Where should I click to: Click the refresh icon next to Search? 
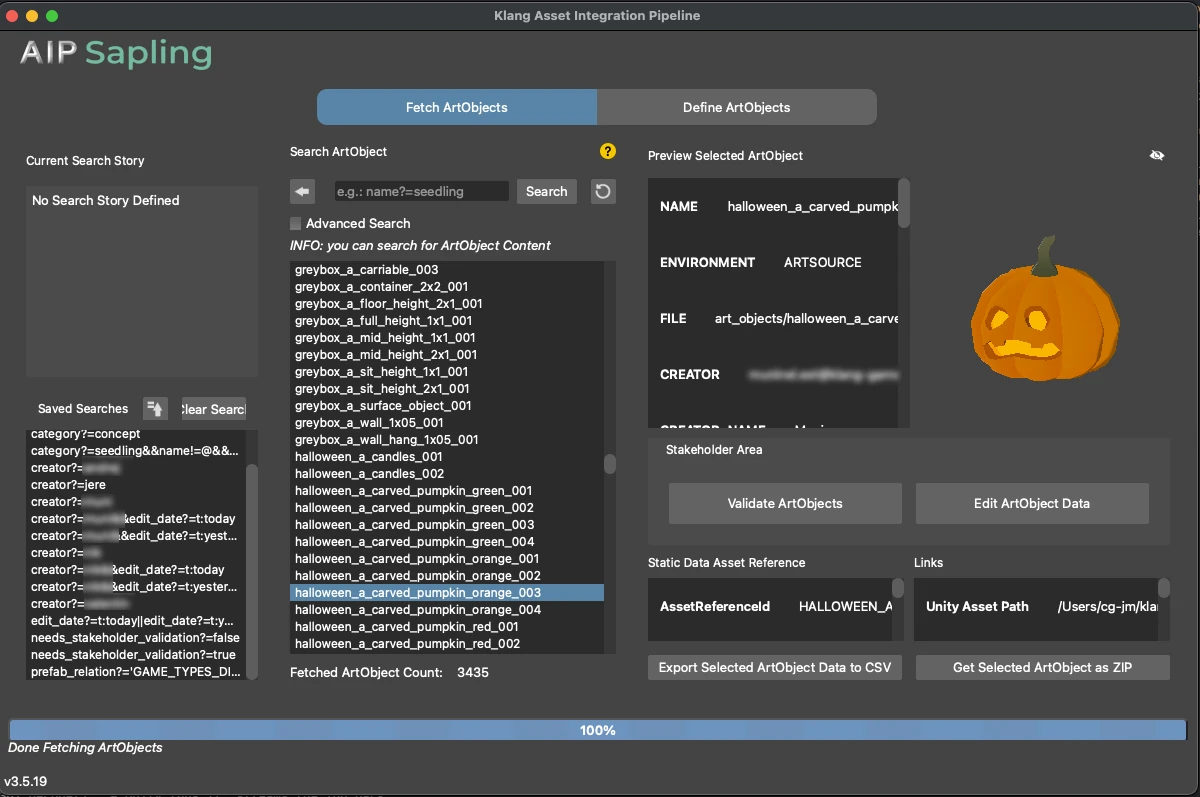coord(603,191)
